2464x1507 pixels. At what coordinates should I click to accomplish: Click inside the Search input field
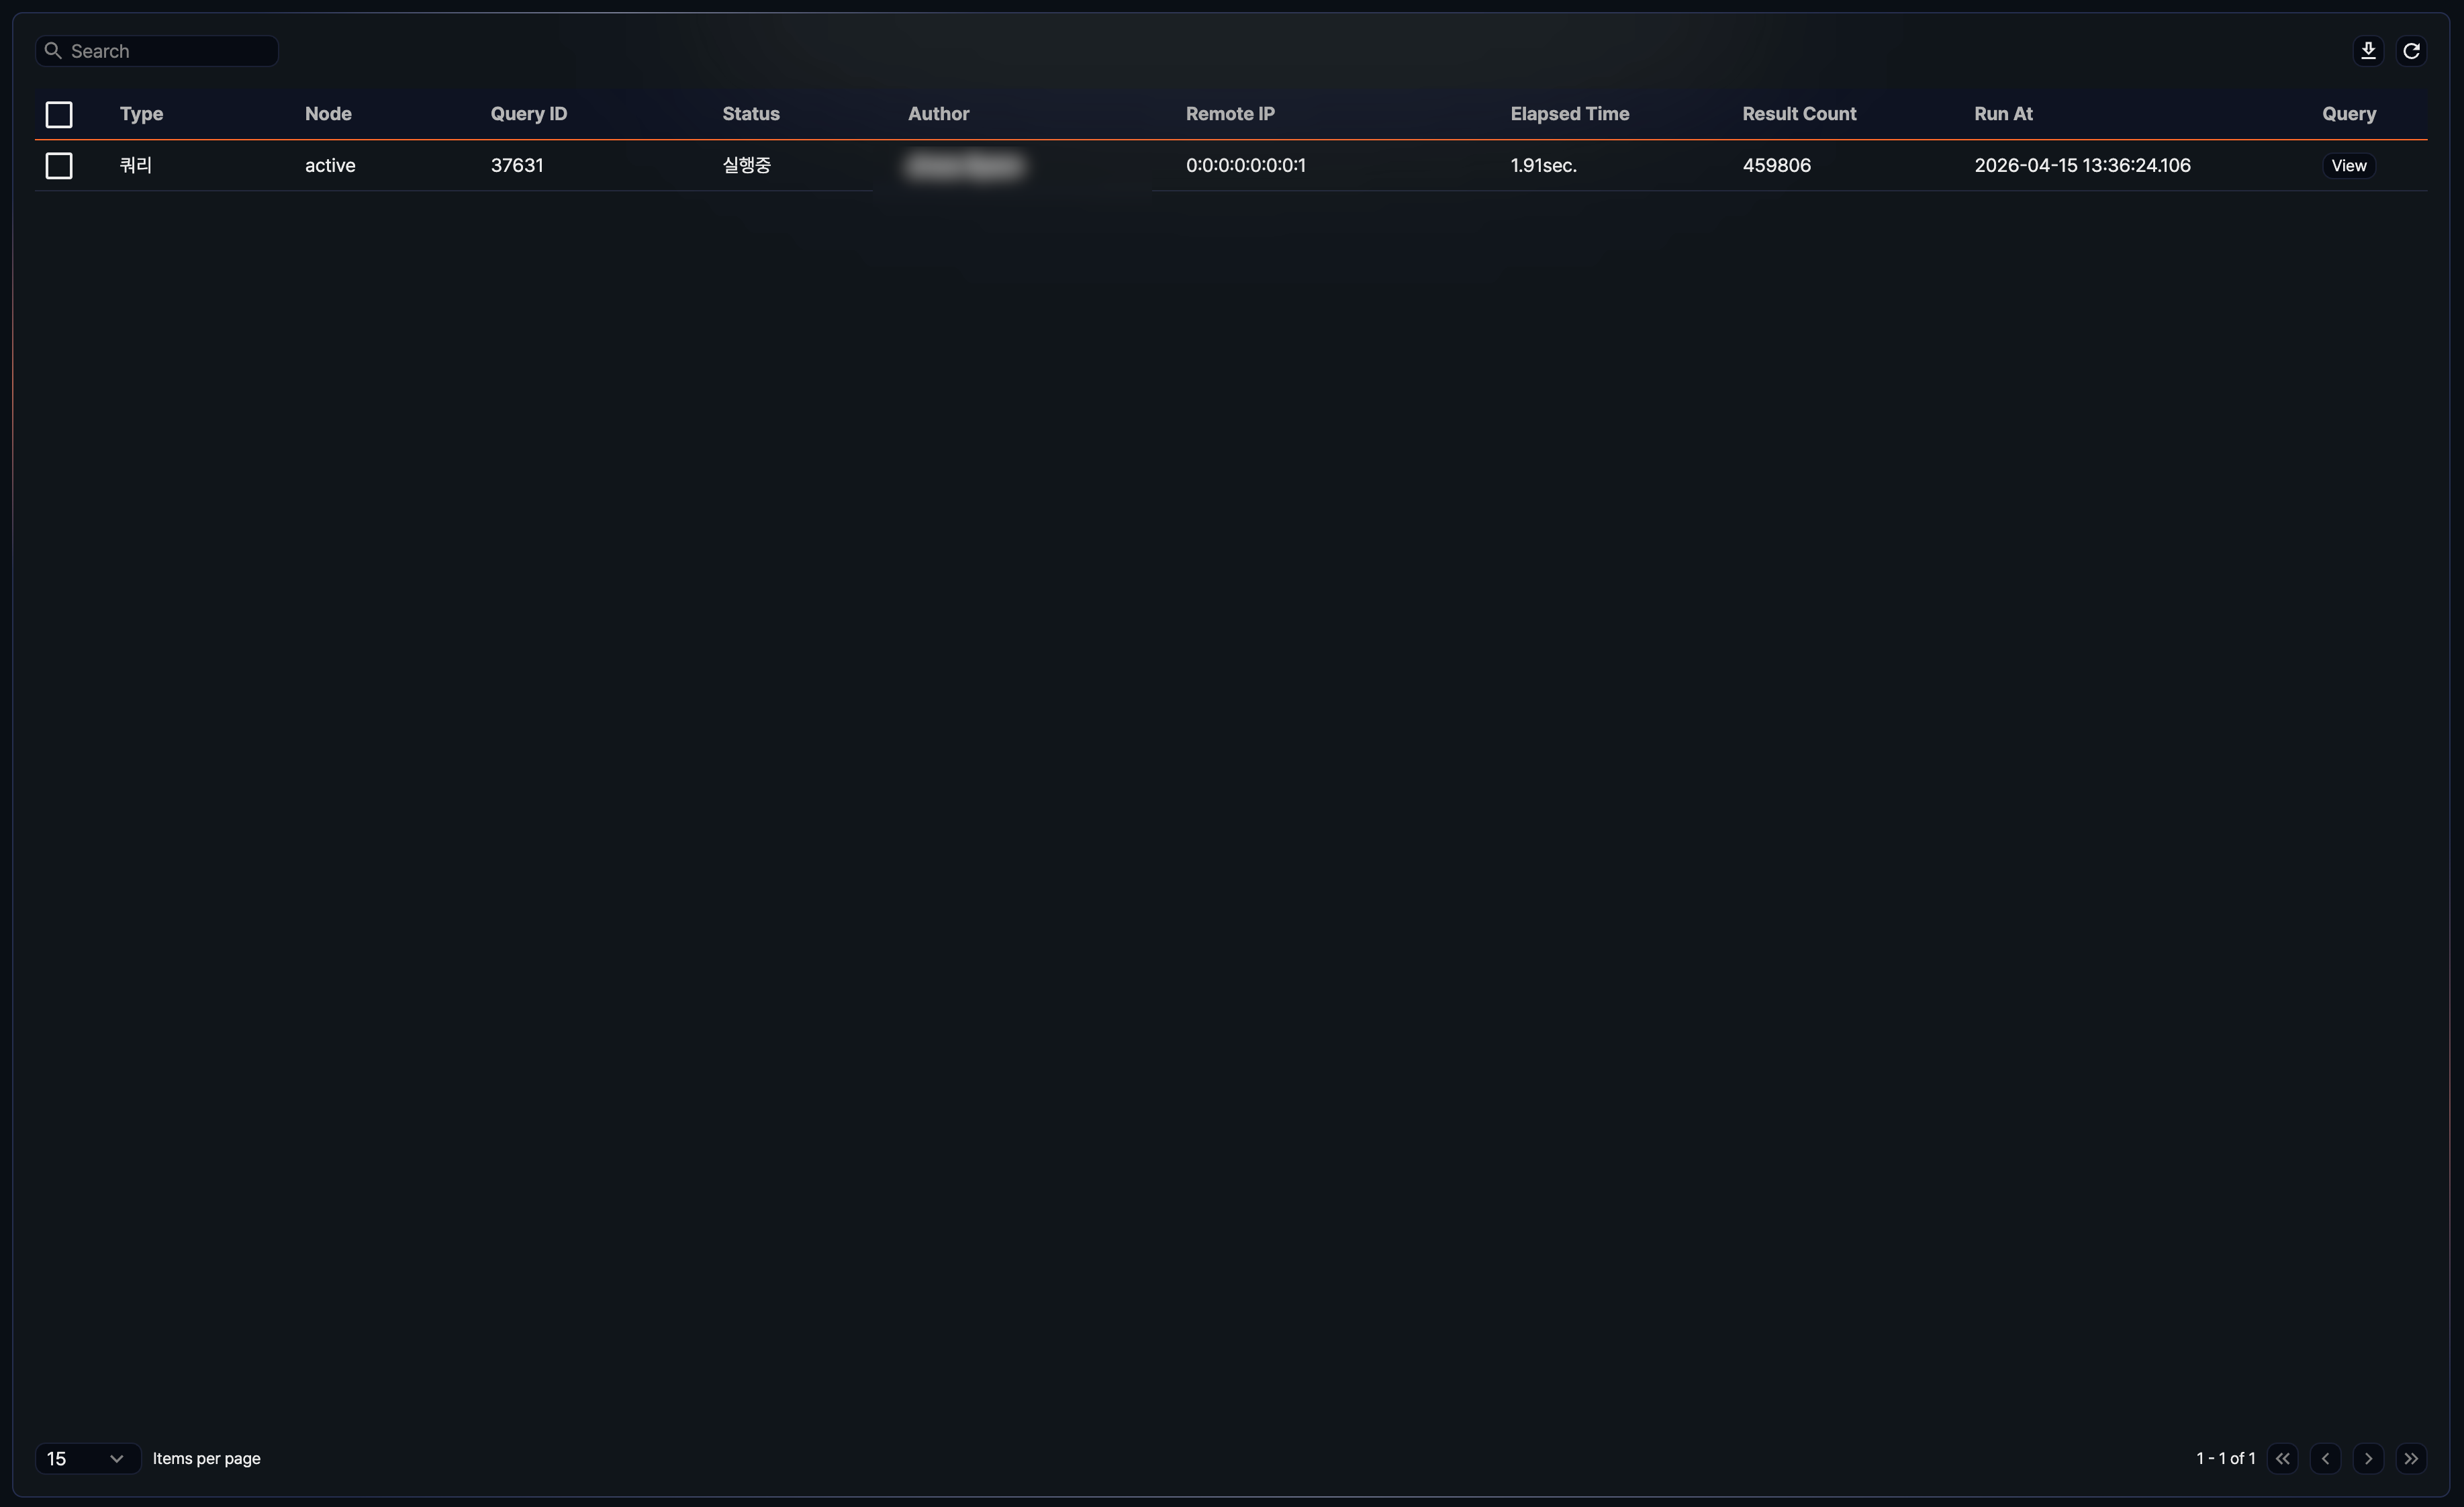[x=160, y=50]
